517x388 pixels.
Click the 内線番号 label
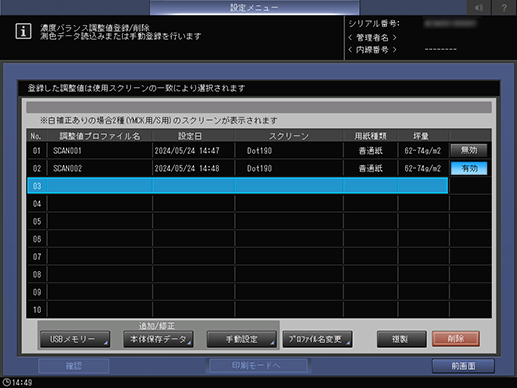point(372,50)
